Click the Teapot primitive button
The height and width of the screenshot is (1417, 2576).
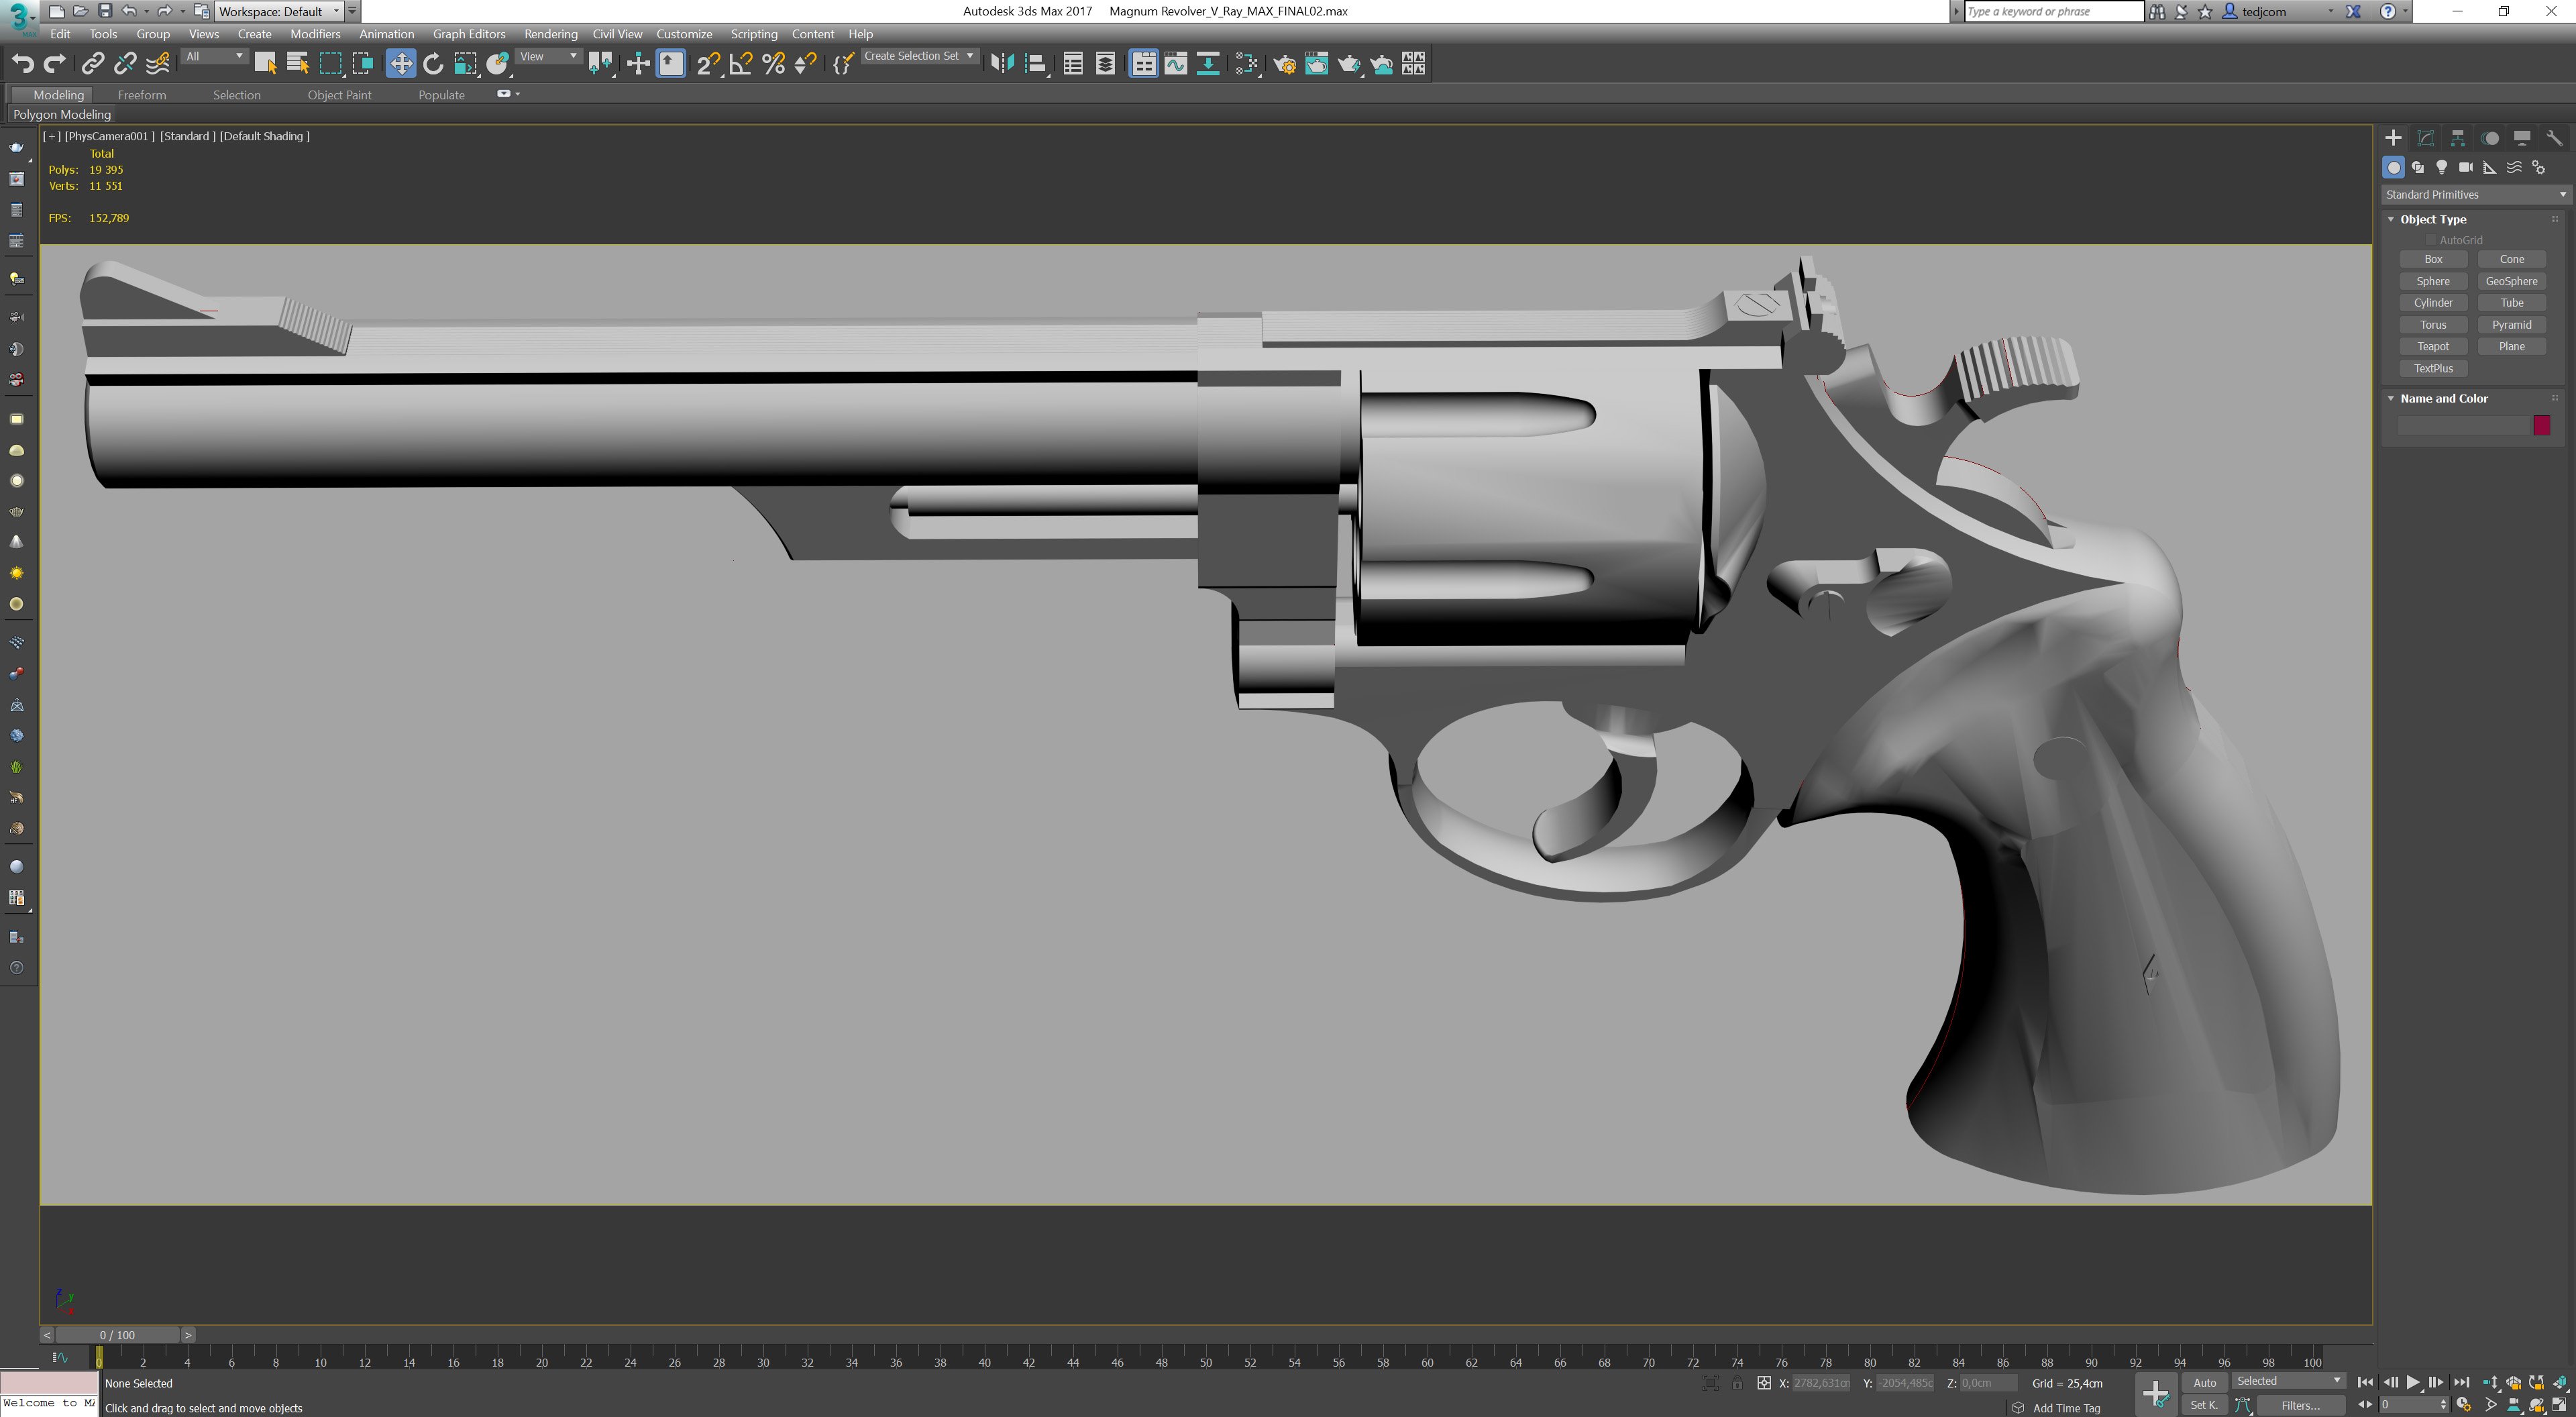tap(2433, 346)
